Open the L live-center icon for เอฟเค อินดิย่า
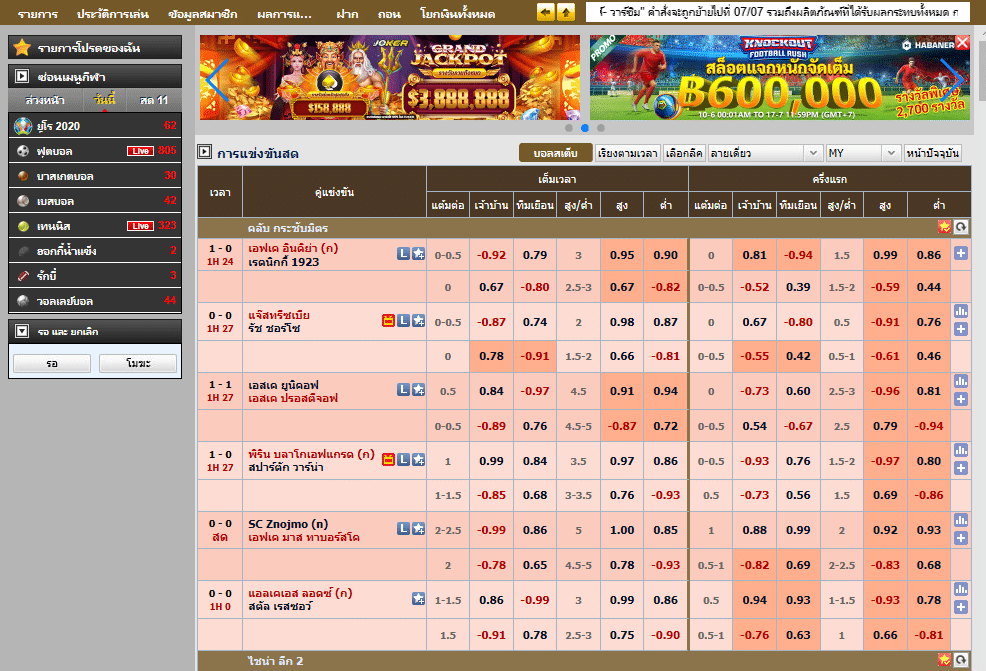The height and width of the screenshot is (671, 986). click(x=403, y=253)
